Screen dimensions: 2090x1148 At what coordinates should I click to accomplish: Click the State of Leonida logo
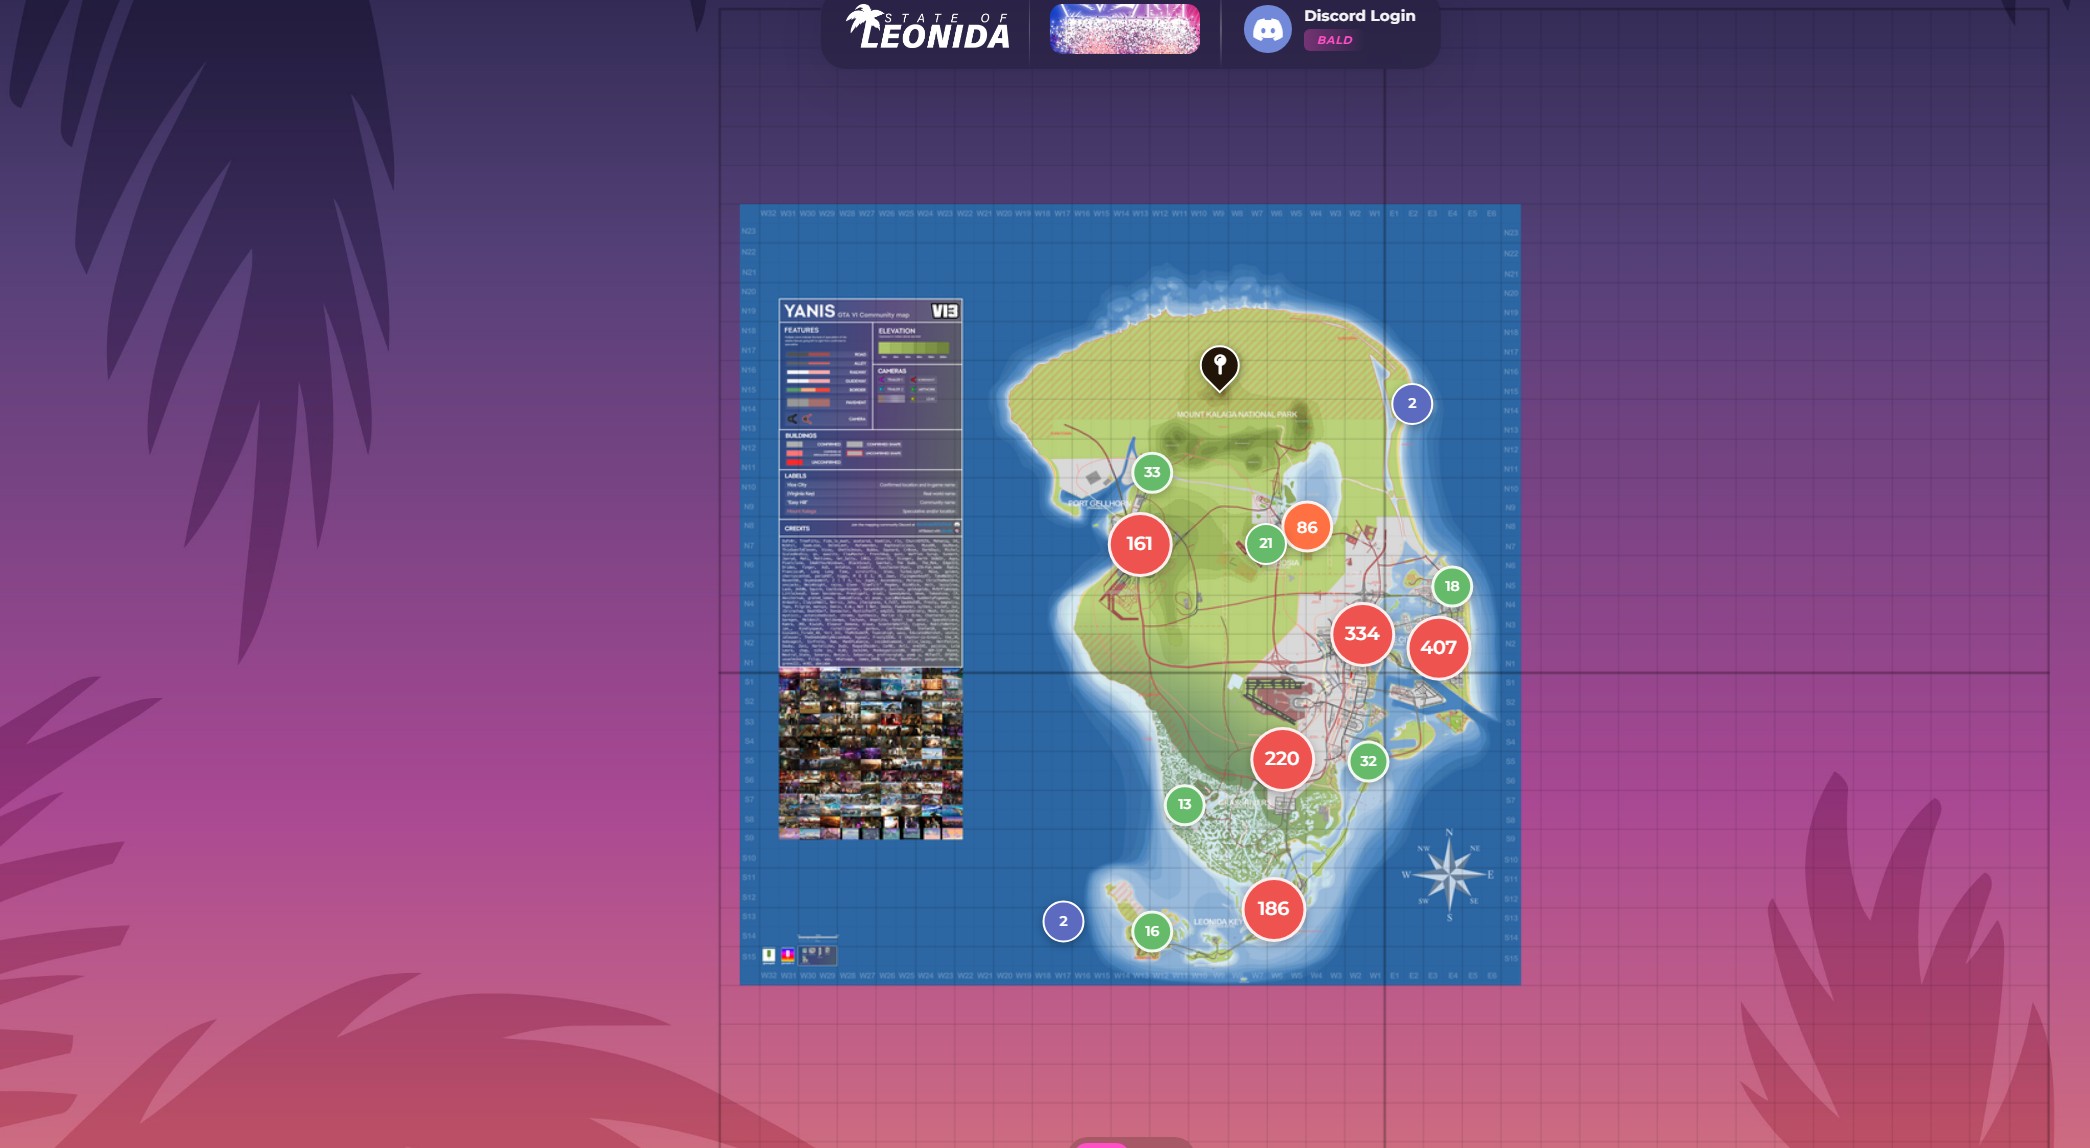point(928,28)
